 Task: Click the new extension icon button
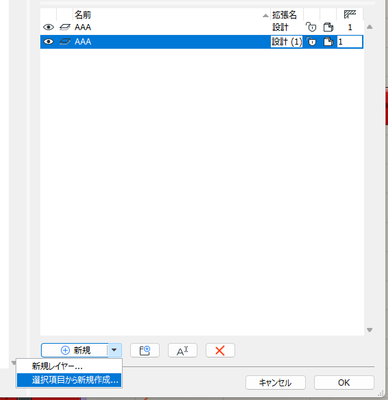point(145,351)
